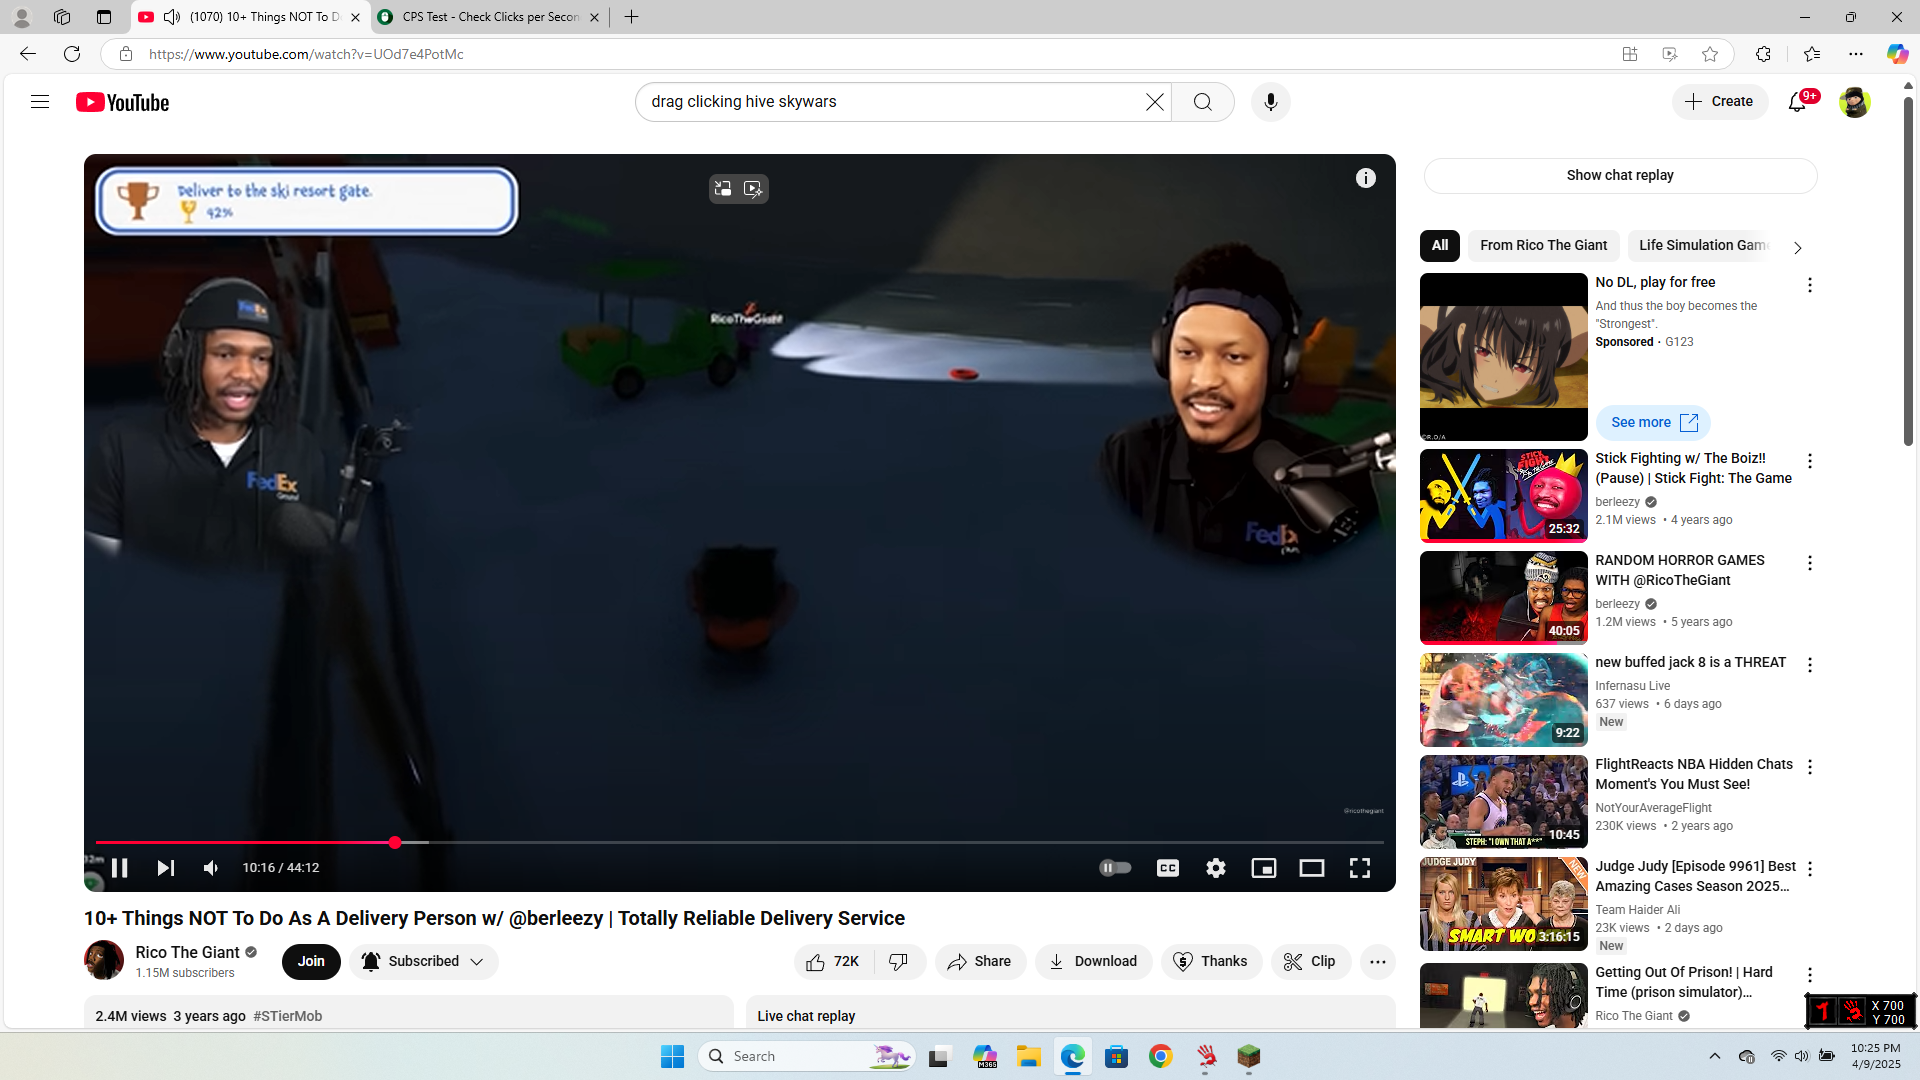The width and height of the screenshot is (1920, 1080).
Task: Toggle the autoplay switch
Action: (1115, 868)
